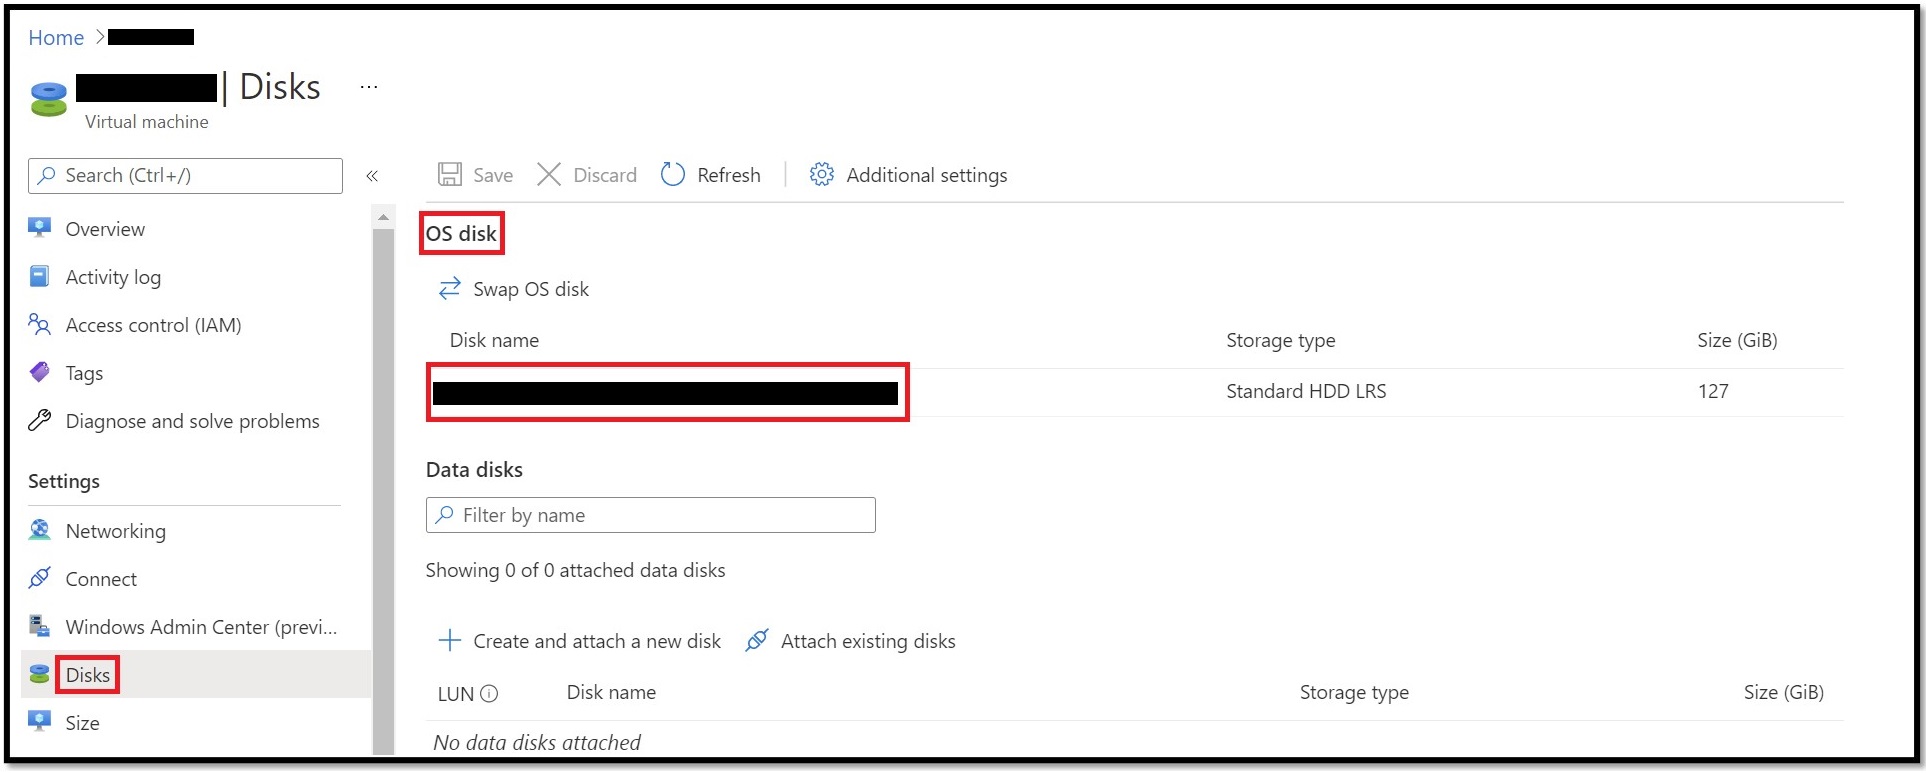The image size is (1926, 773).
Task: Go to Home breadcrumb link
Action: click(x=56, y=38)
